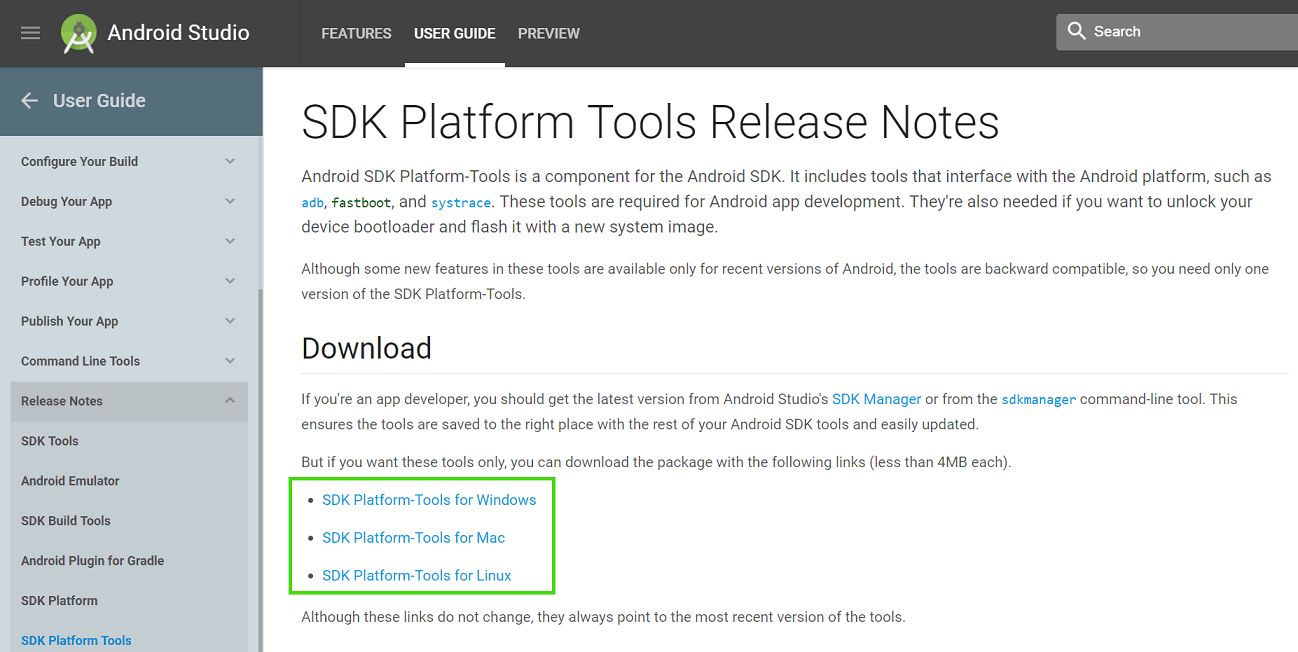Click the Download section heading
The height and width of the screenshot is (652, 1298).
tap(367, 348)
